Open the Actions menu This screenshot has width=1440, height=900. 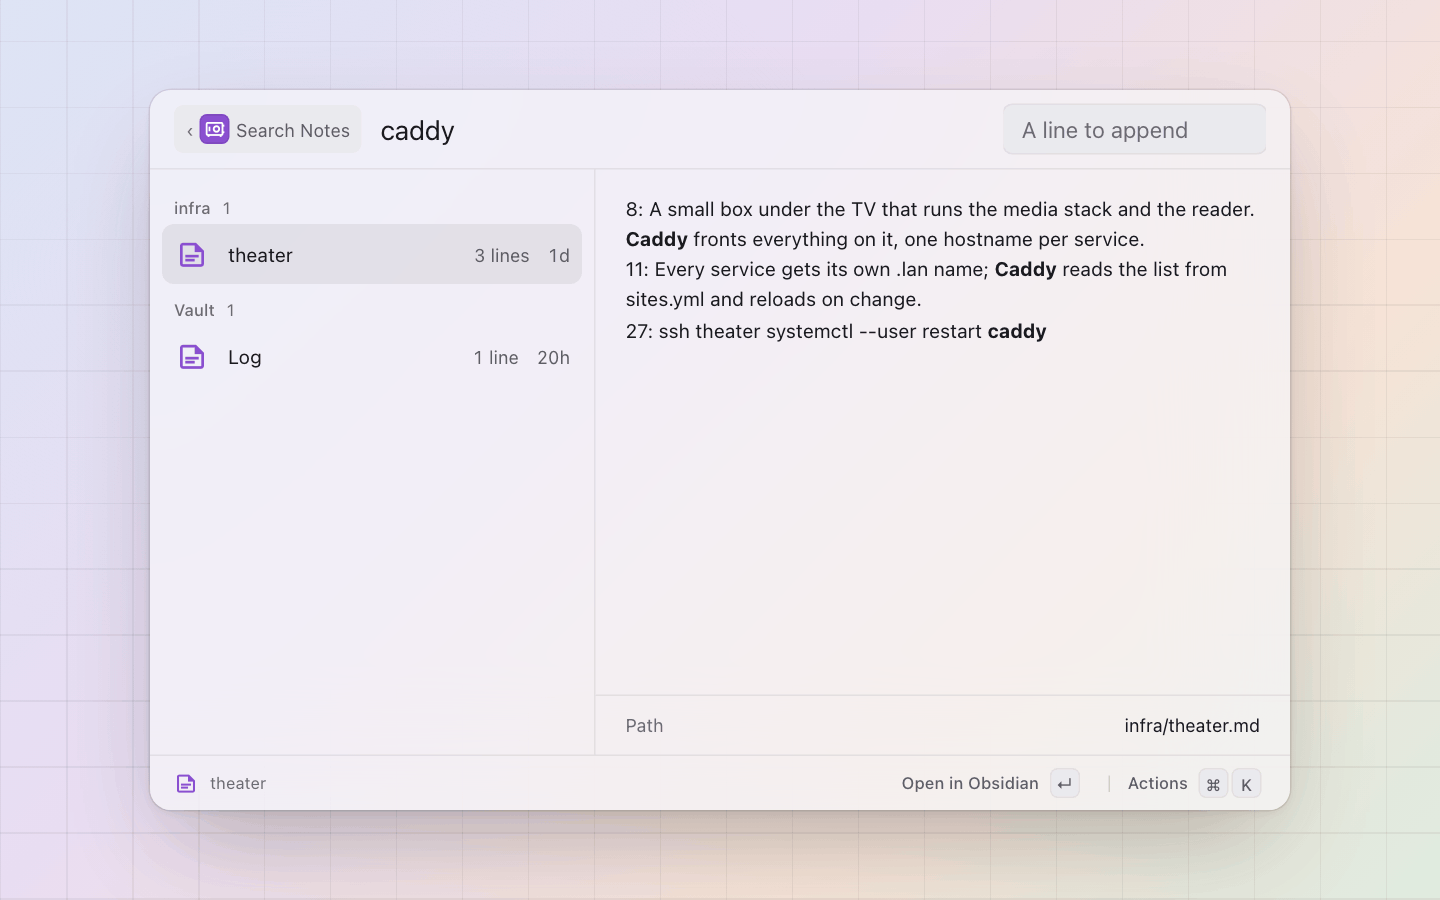click(x=1157, y=784)
